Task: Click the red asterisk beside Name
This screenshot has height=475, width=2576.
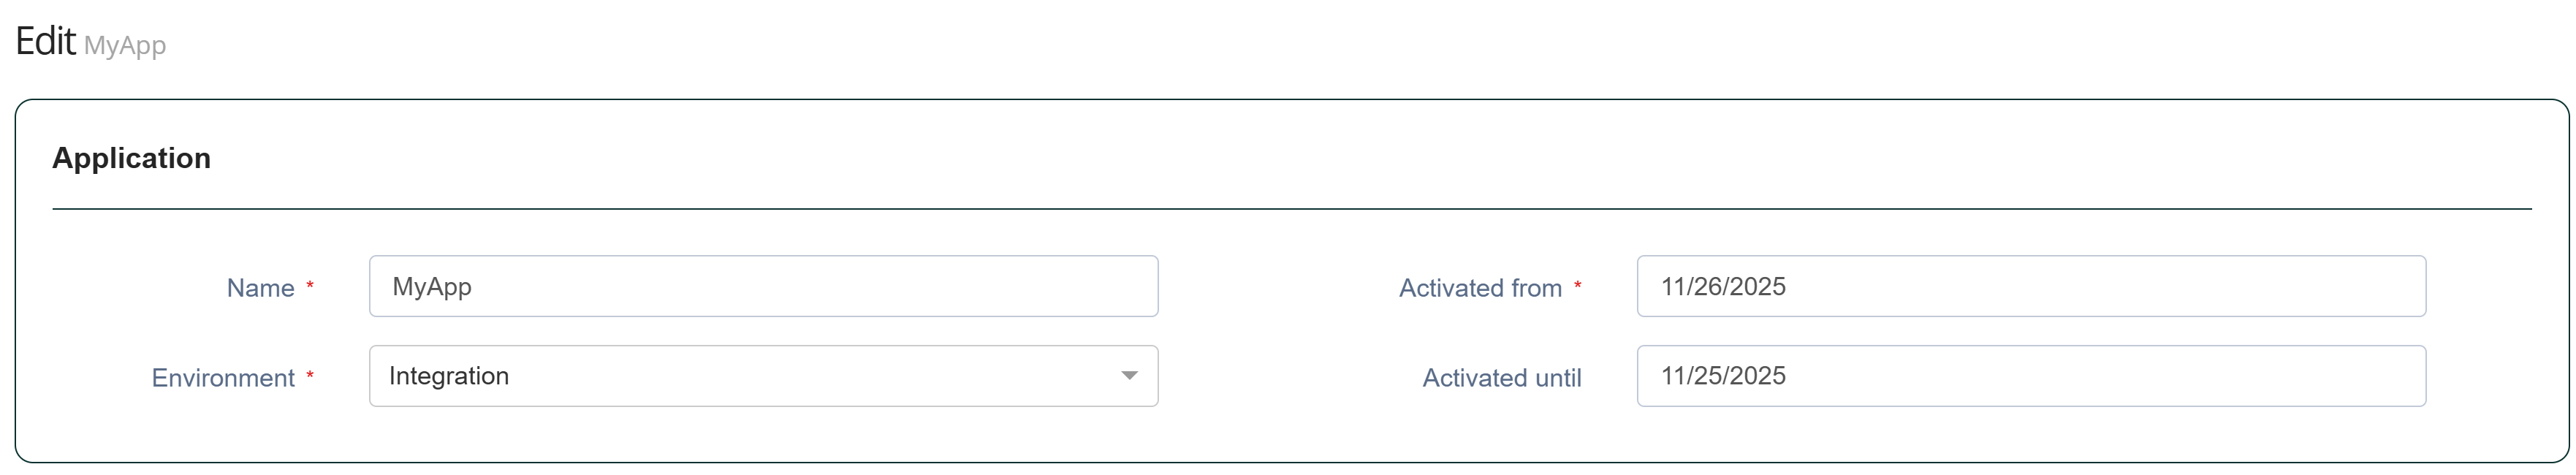Action: point(310,287)
